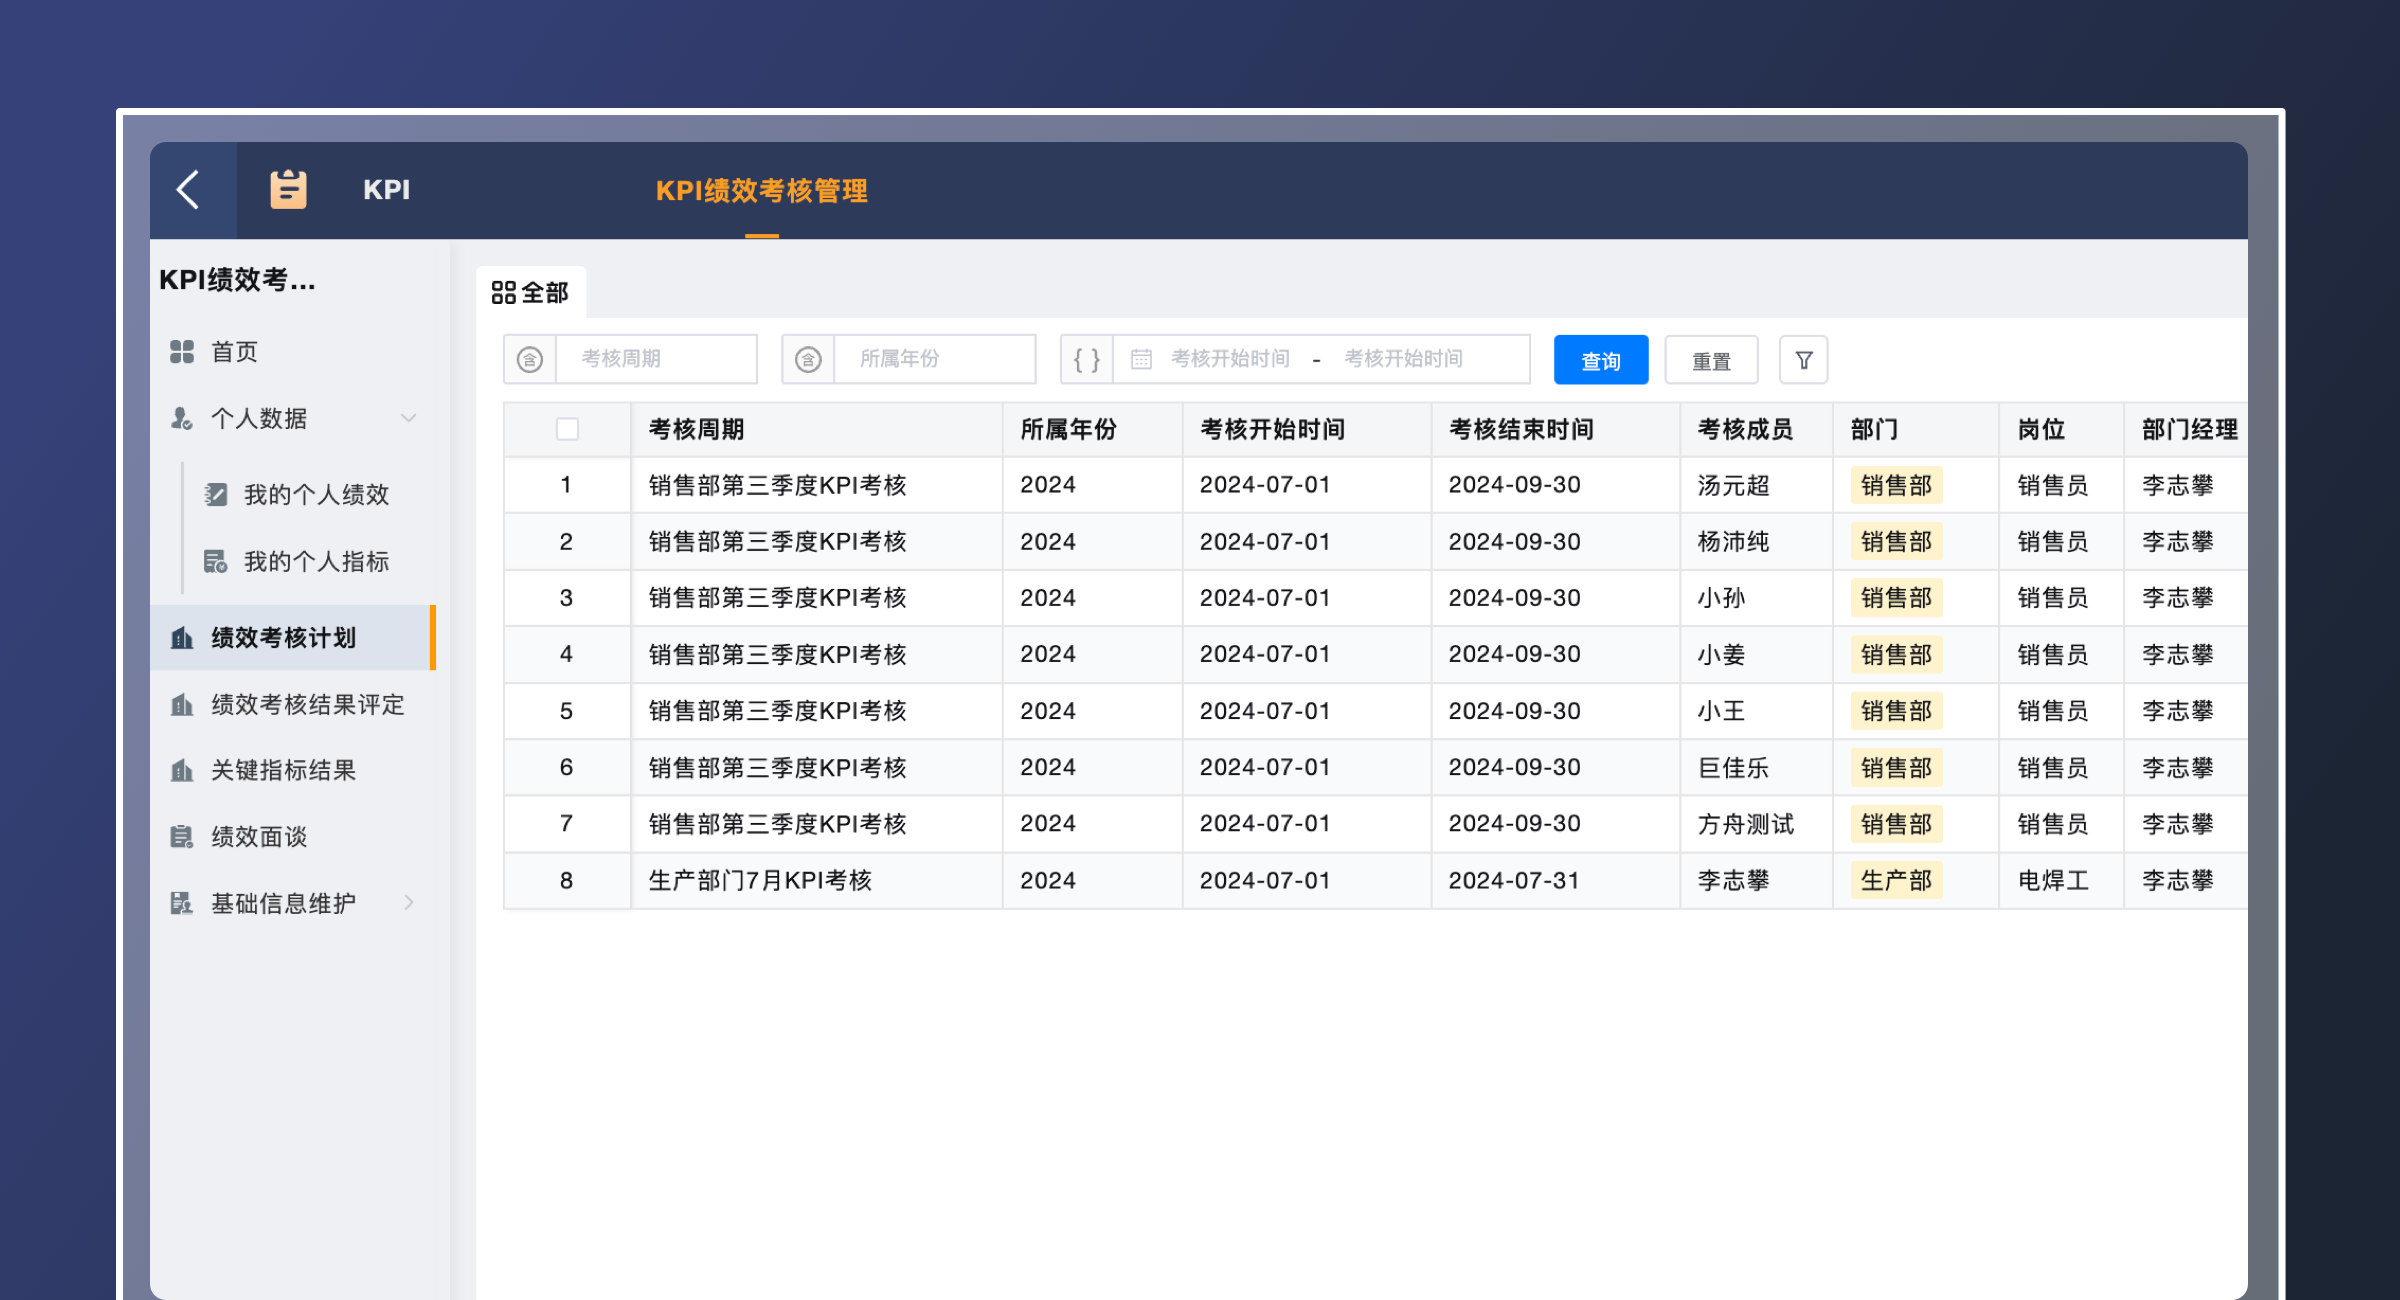Open the filter funnel icon beside 重置

1803,359
